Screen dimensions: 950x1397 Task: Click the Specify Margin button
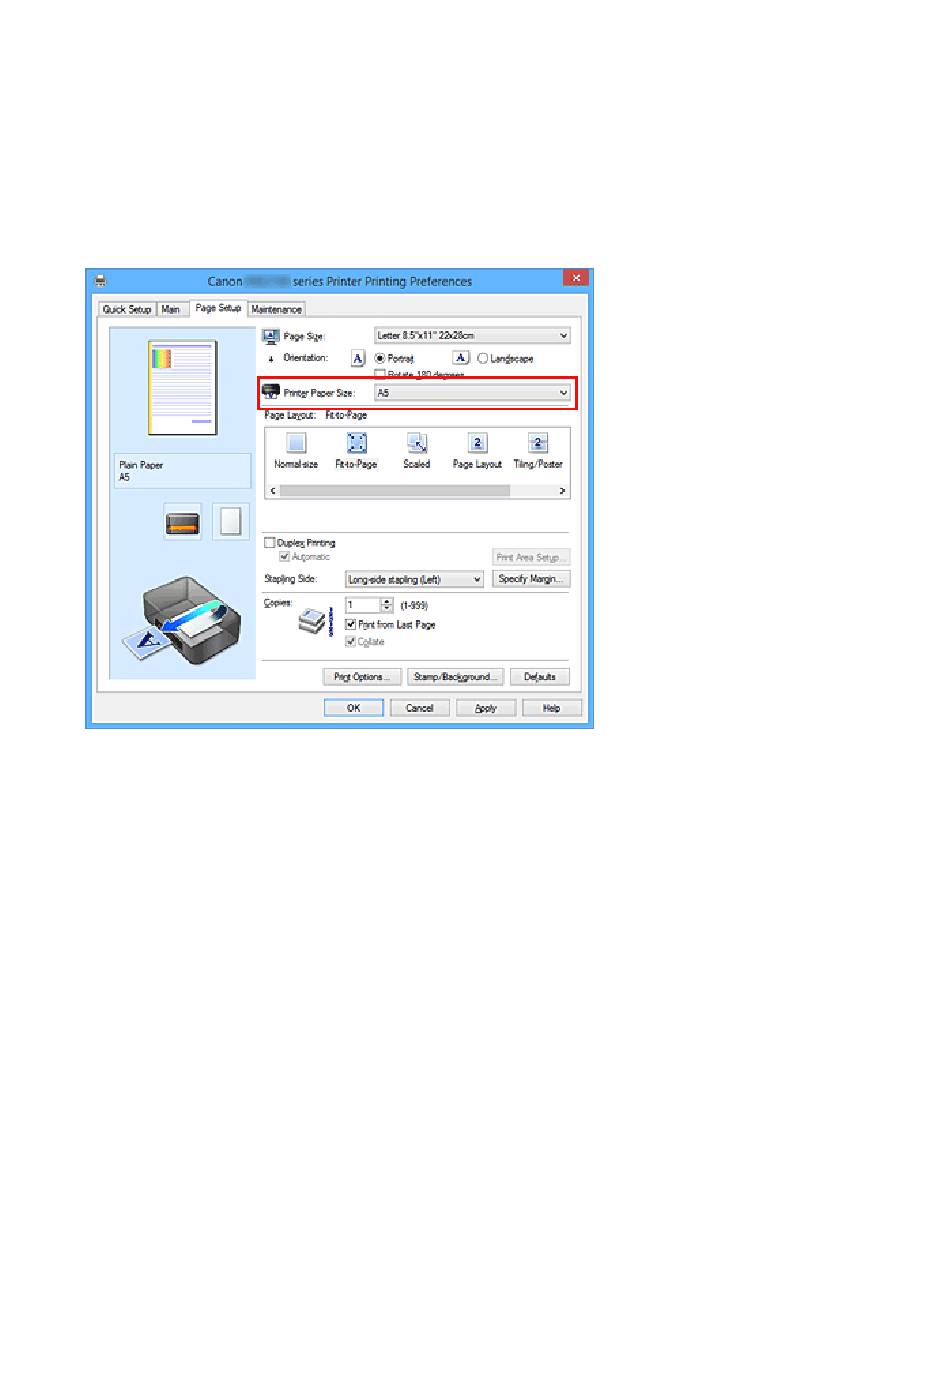(531, 579)
